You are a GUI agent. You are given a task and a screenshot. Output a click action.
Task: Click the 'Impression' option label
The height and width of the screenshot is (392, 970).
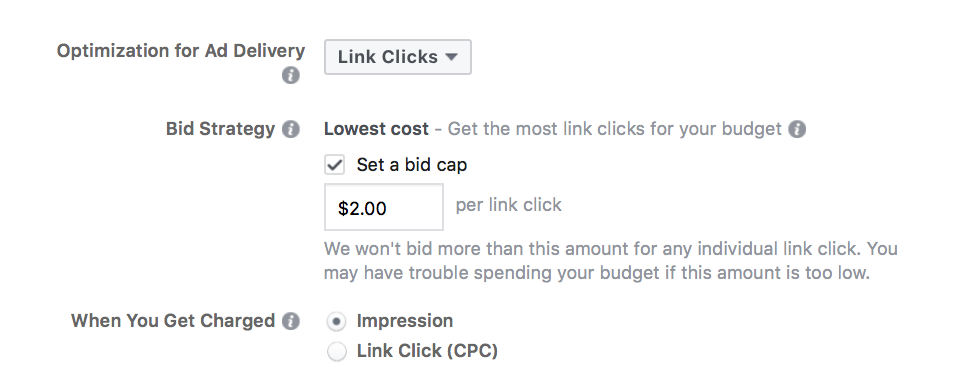(x=405, y=321)
